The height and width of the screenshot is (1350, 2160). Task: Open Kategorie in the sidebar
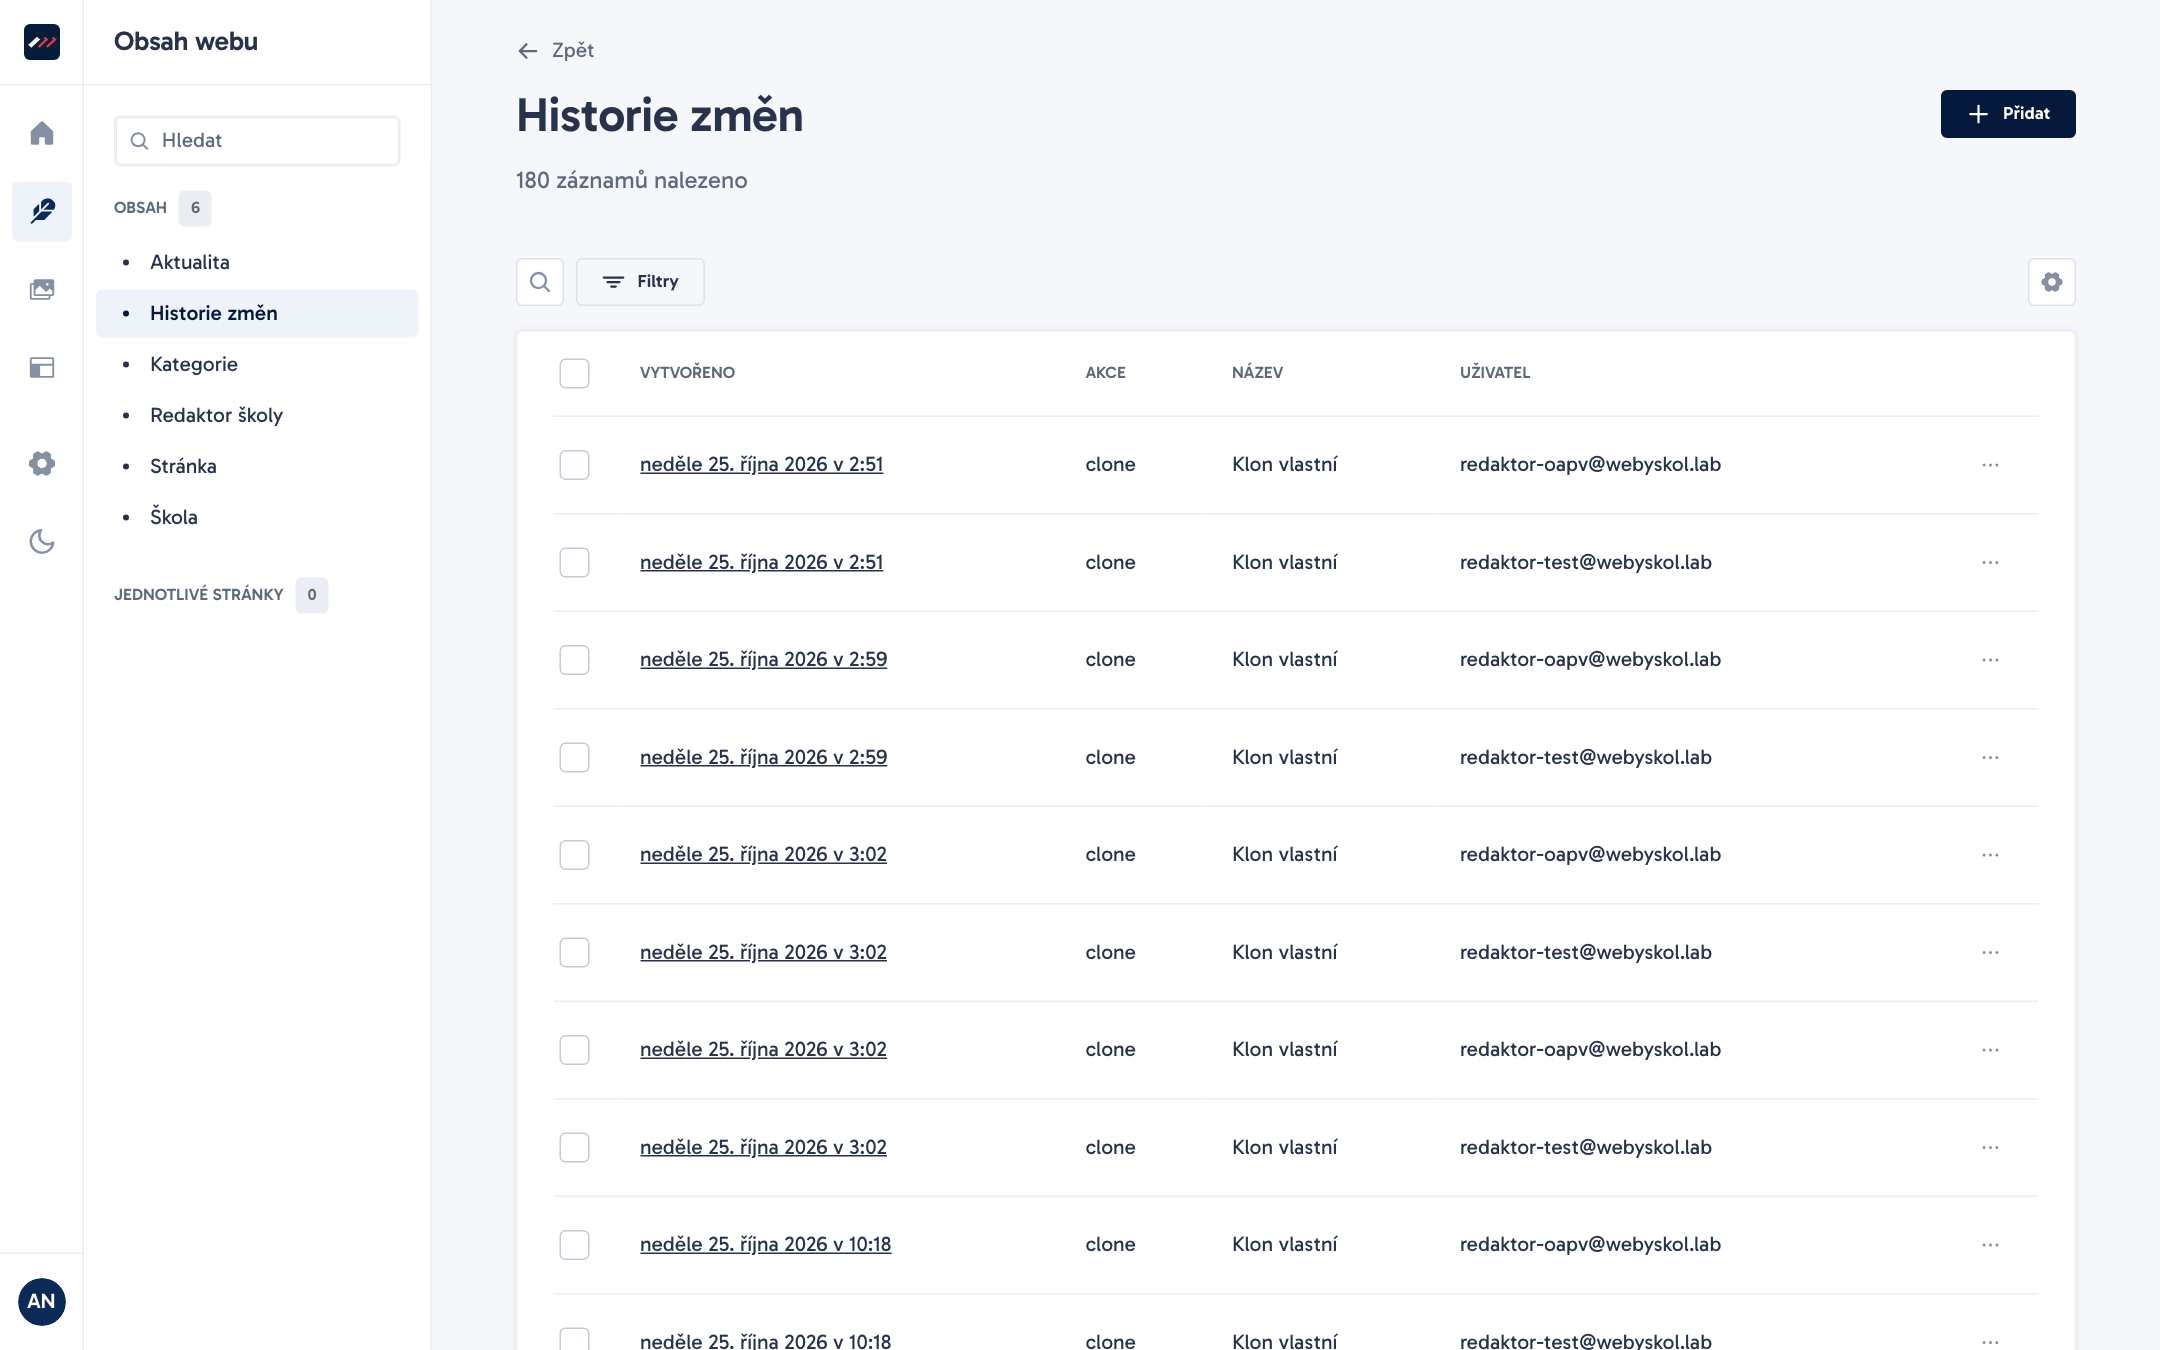click(257, 364)
